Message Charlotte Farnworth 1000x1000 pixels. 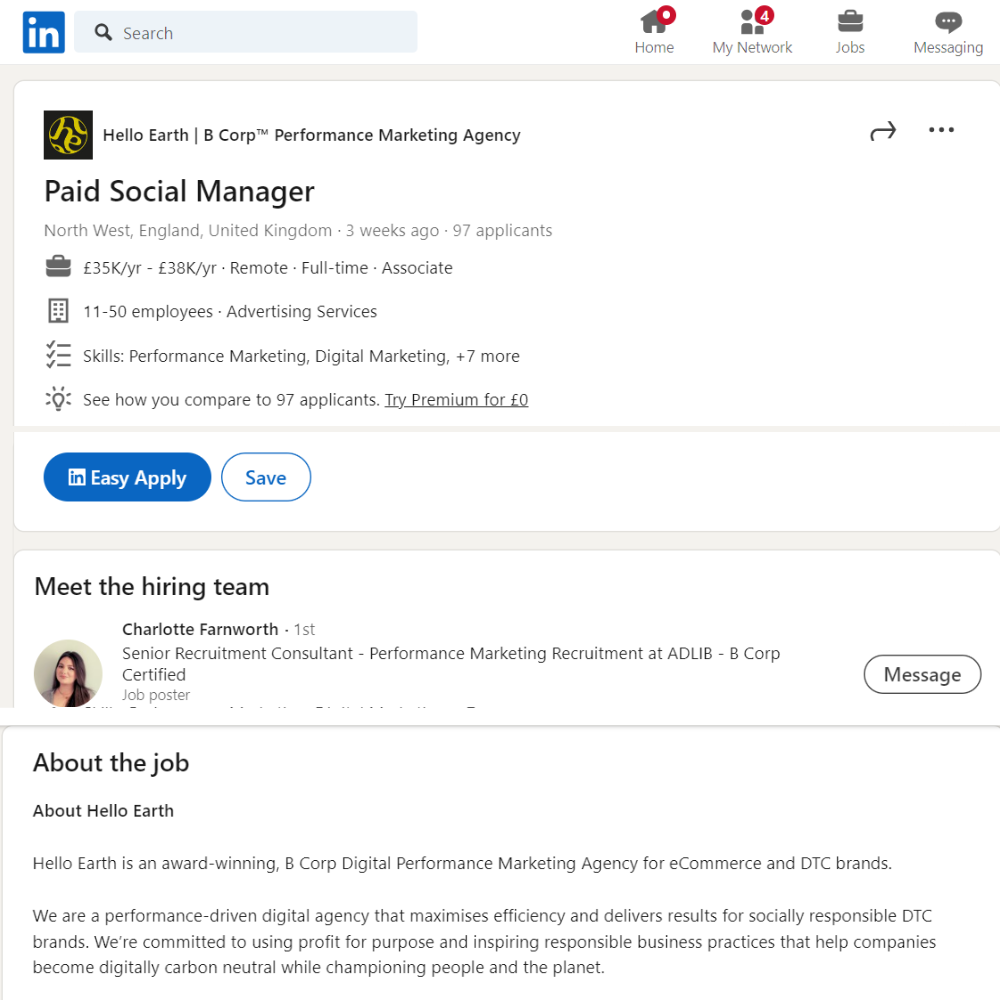(x=922, y=674)
